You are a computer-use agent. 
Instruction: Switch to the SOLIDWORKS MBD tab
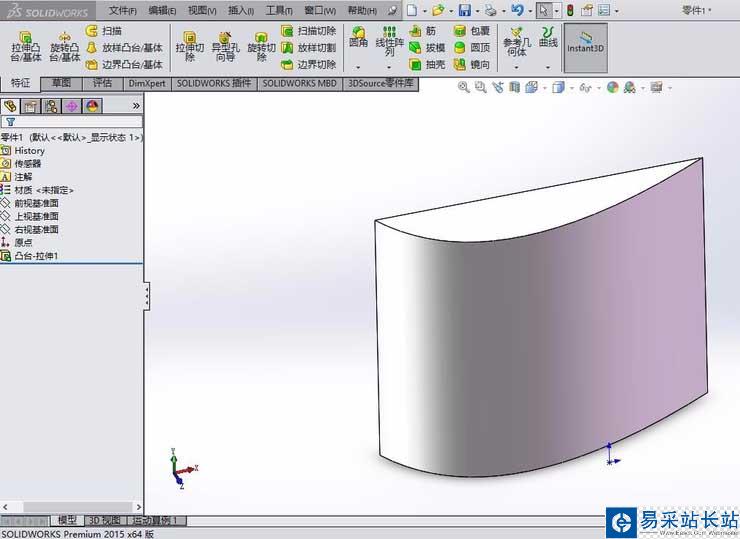pos(300,84)
